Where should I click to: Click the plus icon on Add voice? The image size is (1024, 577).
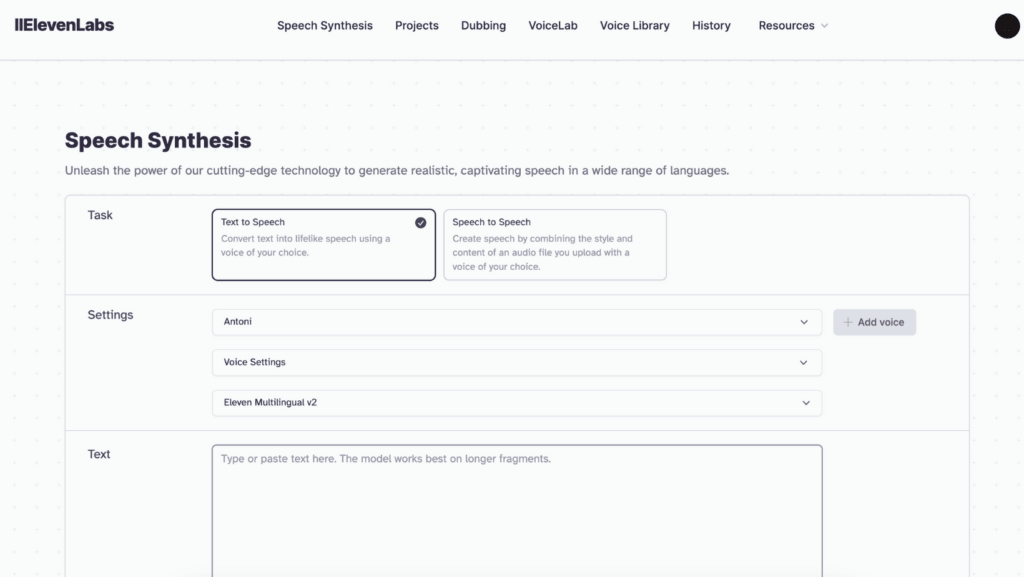point(847,321)
